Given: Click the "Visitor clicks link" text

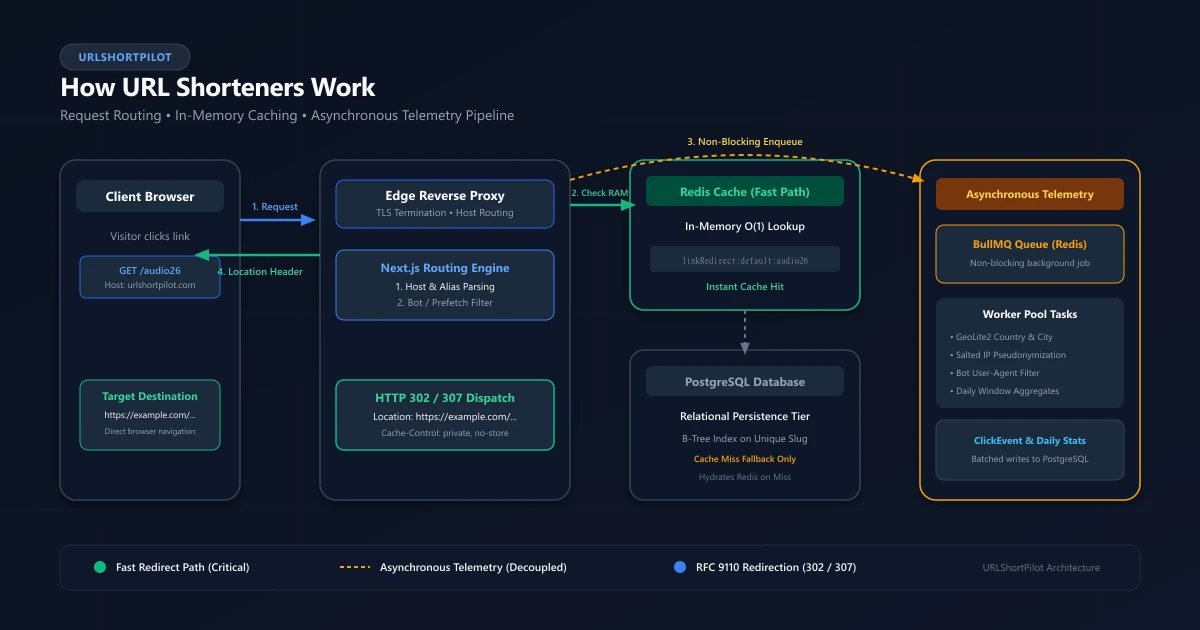Looking at the screenshot, I should 150,236.
